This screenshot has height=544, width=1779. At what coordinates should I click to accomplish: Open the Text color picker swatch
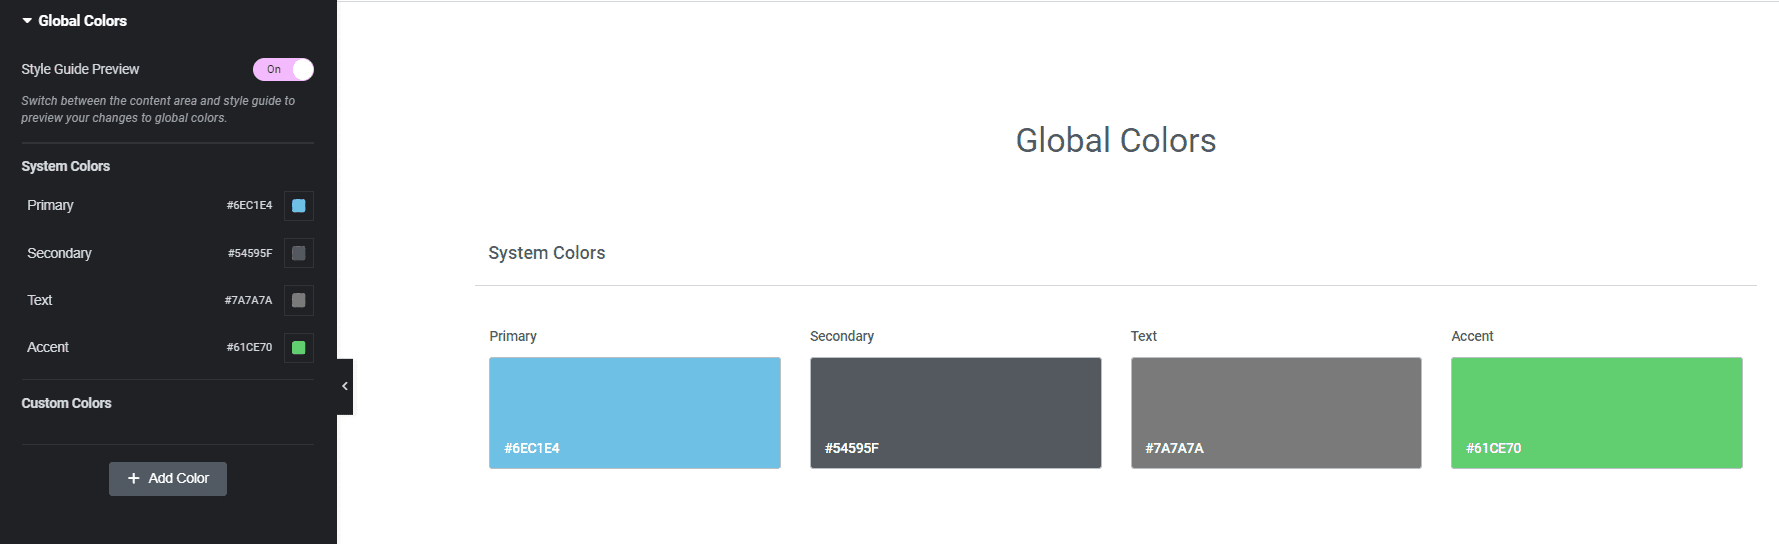point(298,300)
